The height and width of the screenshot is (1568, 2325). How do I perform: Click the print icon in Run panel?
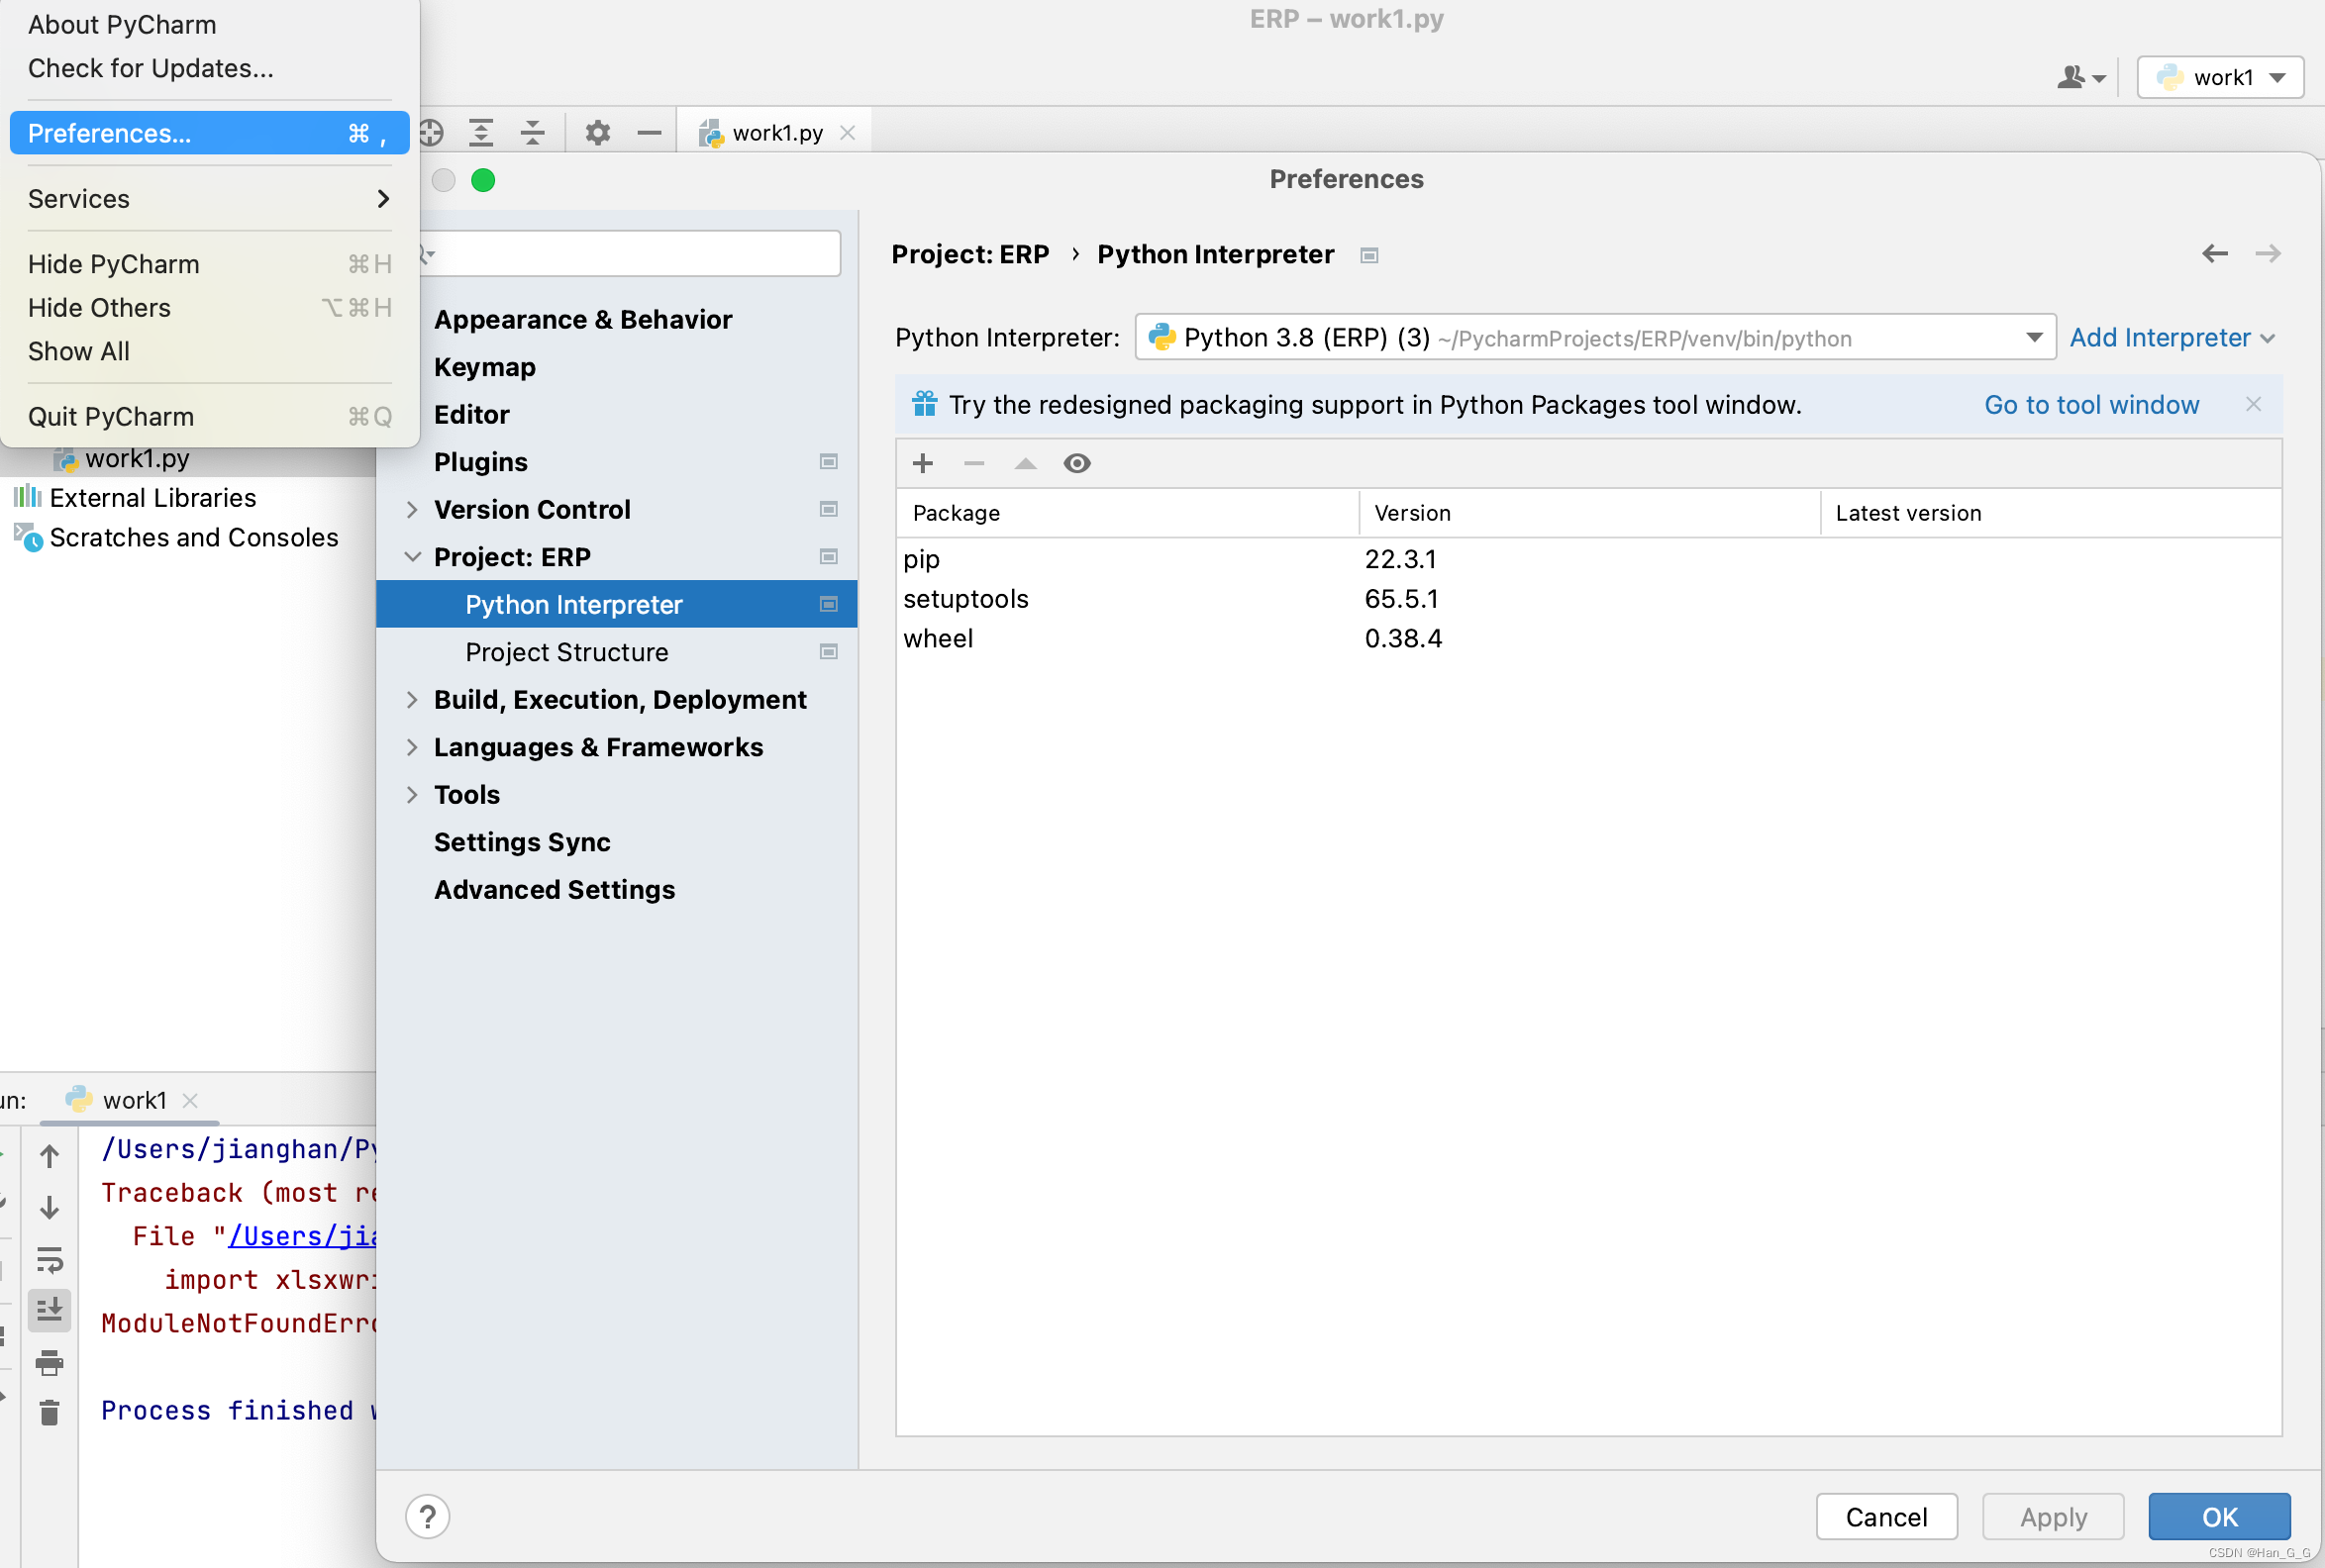49,1362
